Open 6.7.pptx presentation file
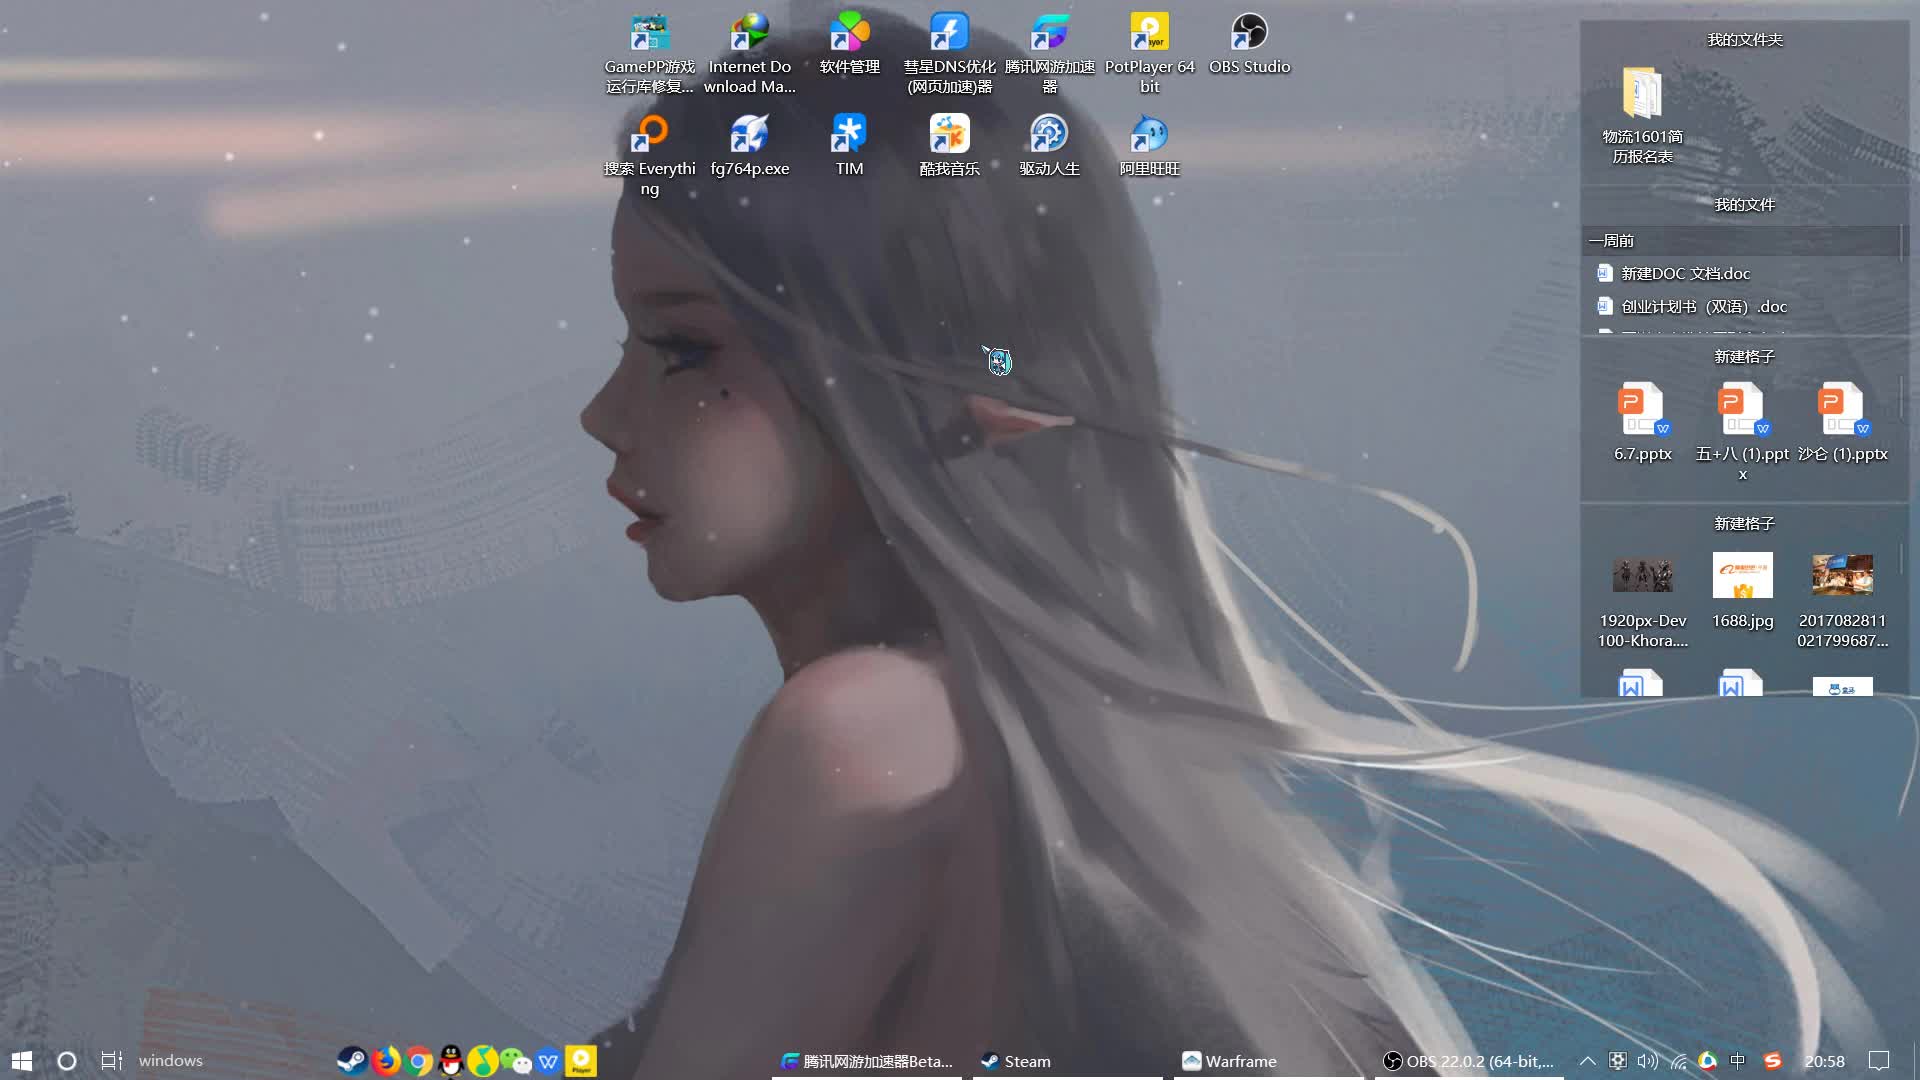This screenshot has height=1080, width=1920. 1643,422
